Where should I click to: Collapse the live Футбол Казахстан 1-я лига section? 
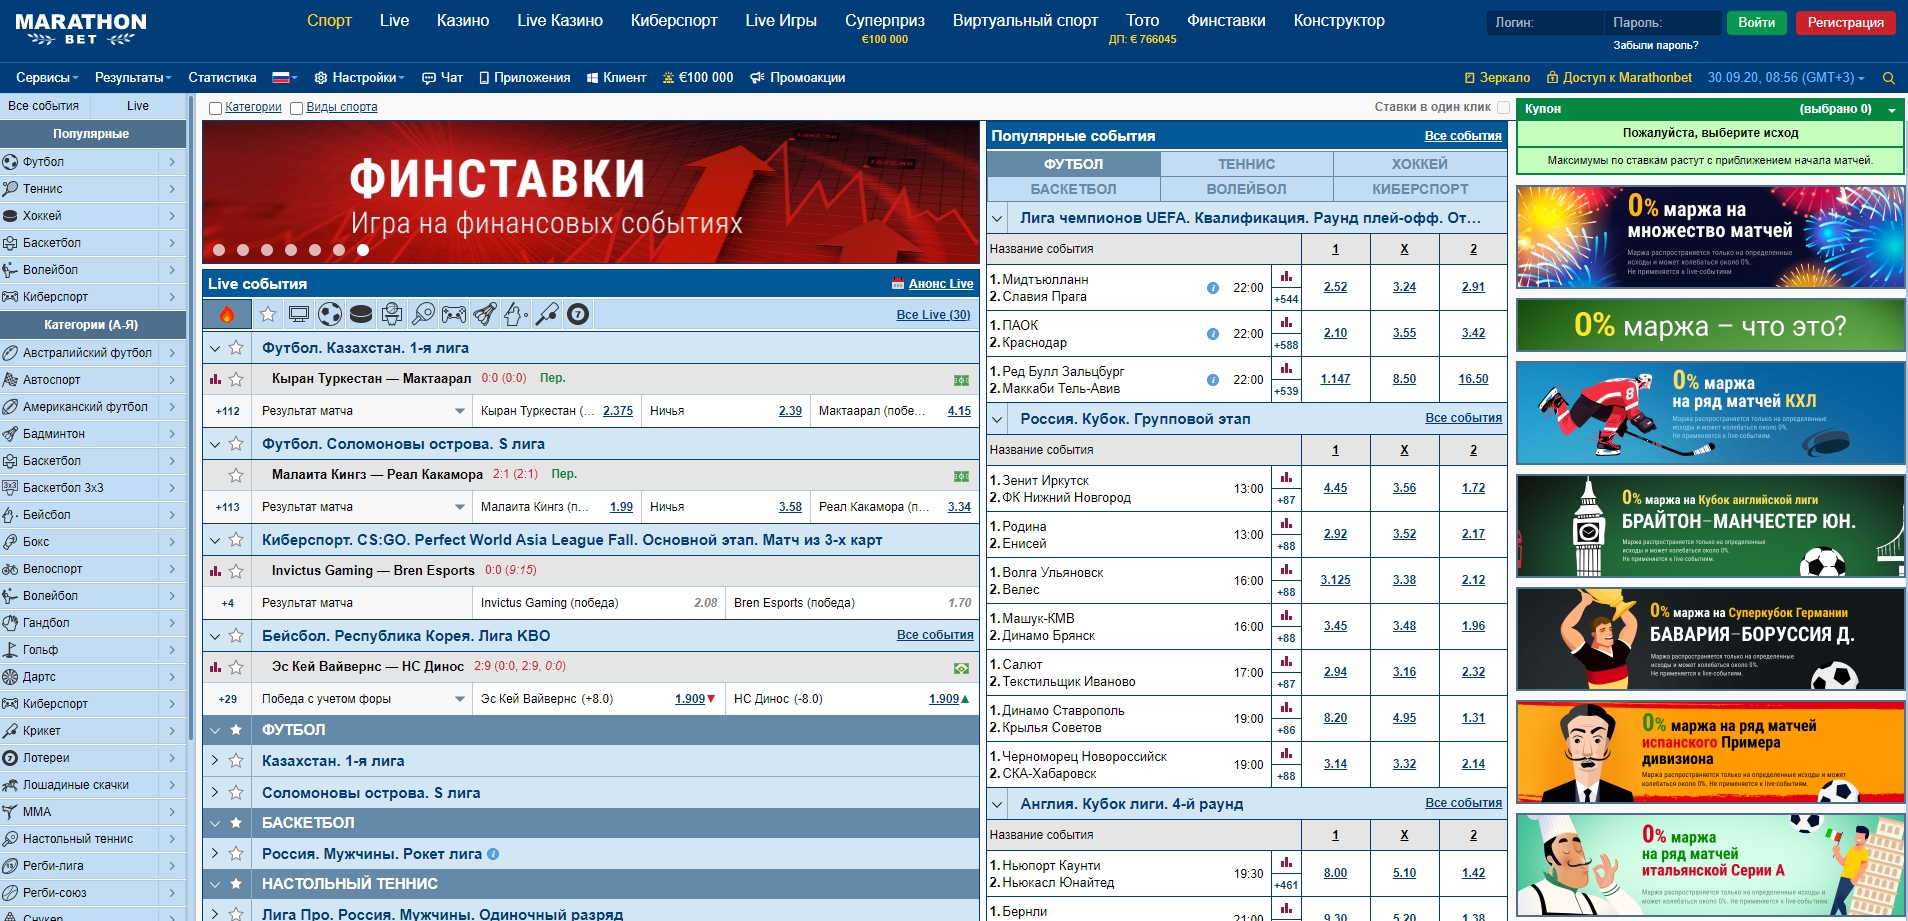click(x=214, y=348)
